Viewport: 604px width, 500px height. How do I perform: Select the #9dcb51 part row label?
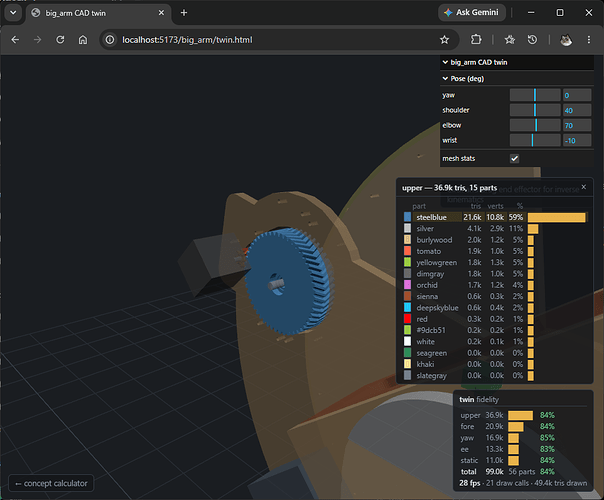431,330
